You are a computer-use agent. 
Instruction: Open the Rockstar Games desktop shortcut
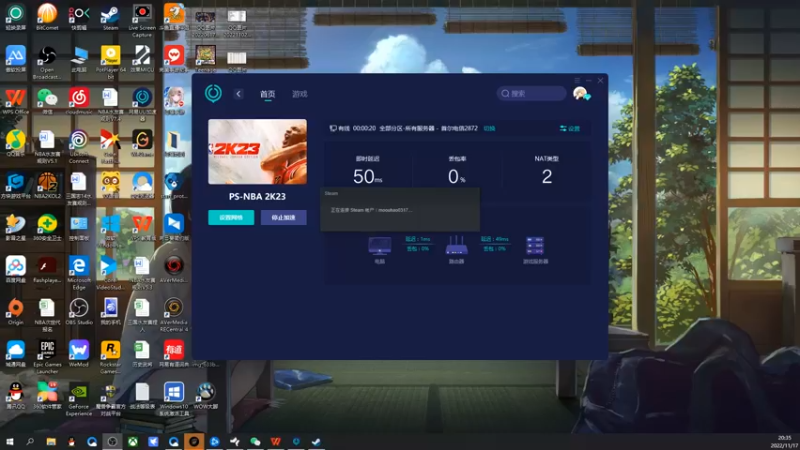pyautogui.click(x=110, y=357)
